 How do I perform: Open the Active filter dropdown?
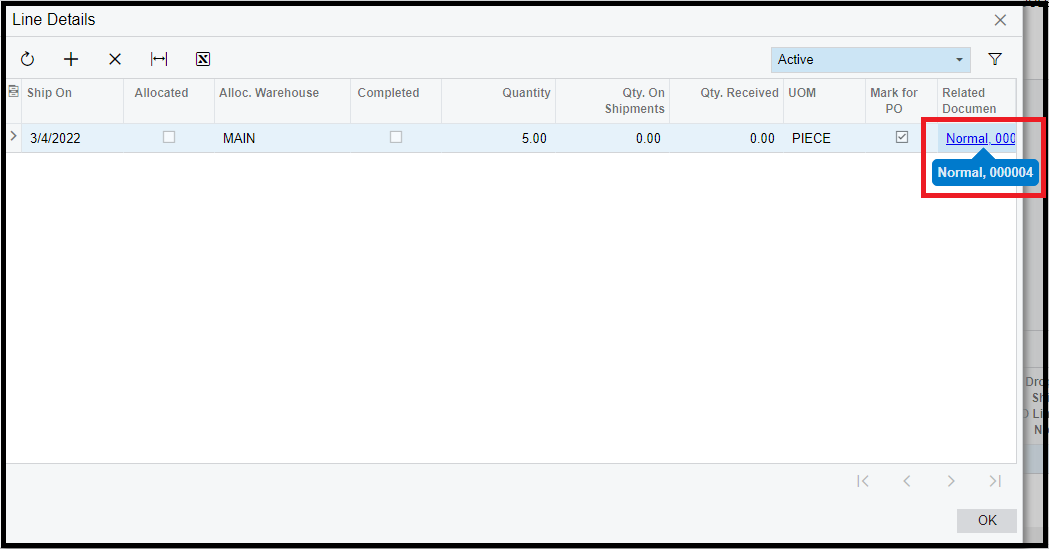(870, 60)
